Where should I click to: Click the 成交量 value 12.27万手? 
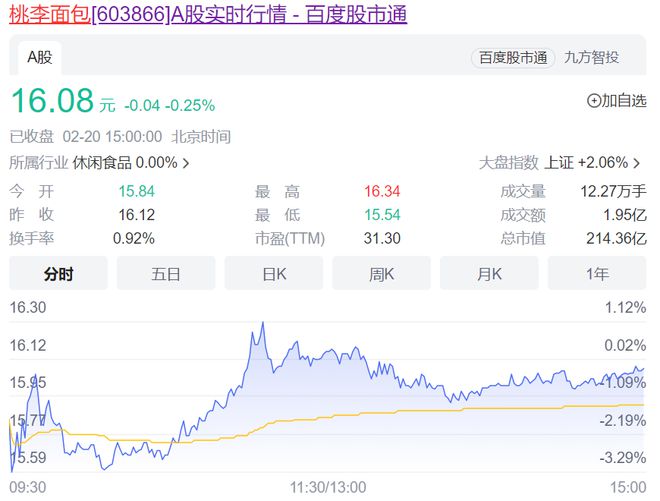(x=613, y=191)
